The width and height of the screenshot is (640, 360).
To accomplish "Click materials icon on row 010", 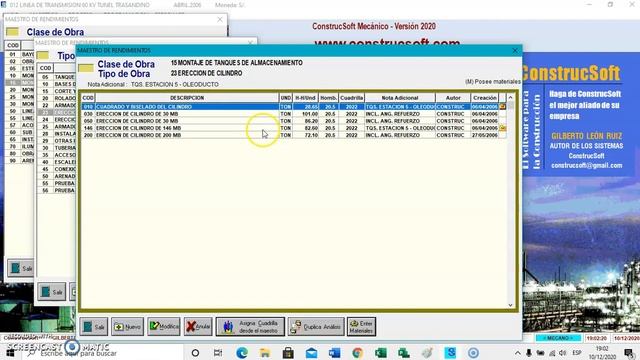I will pos(502,107).
